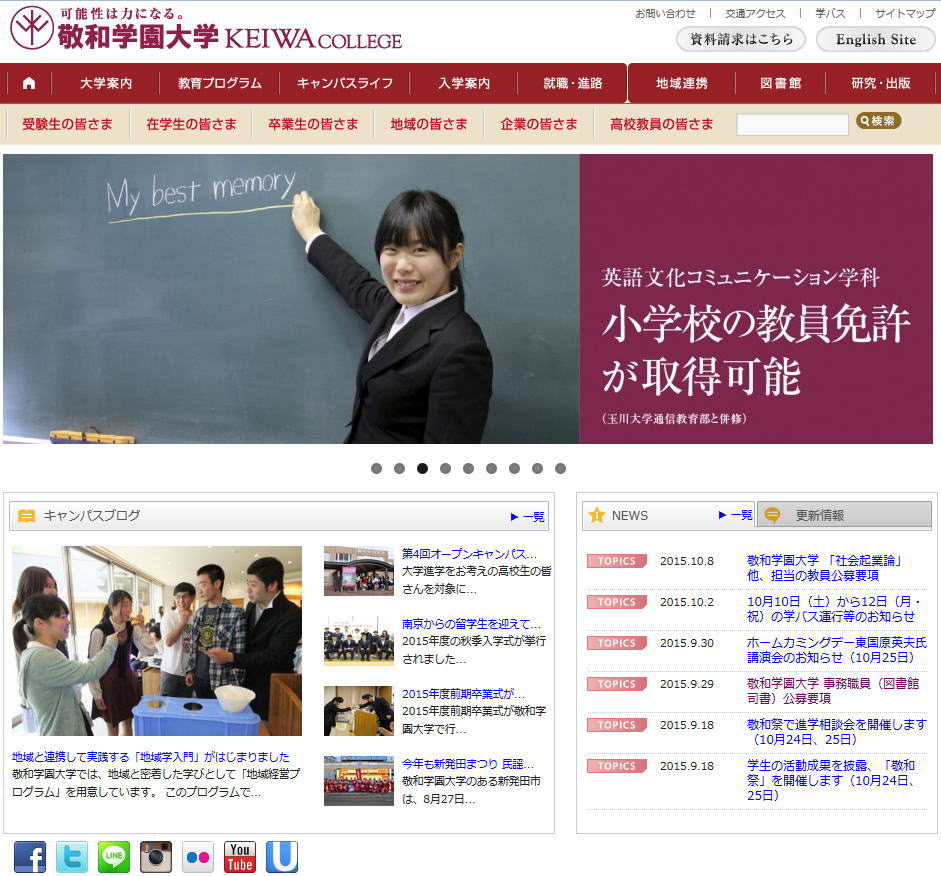Click the green LINE icon

point(114,857)
